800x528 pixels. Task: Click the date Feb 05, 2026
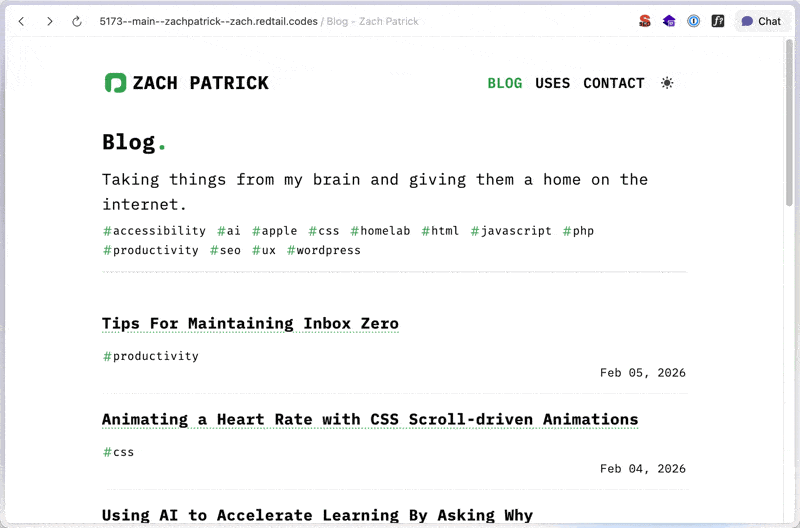click(643, 373)
